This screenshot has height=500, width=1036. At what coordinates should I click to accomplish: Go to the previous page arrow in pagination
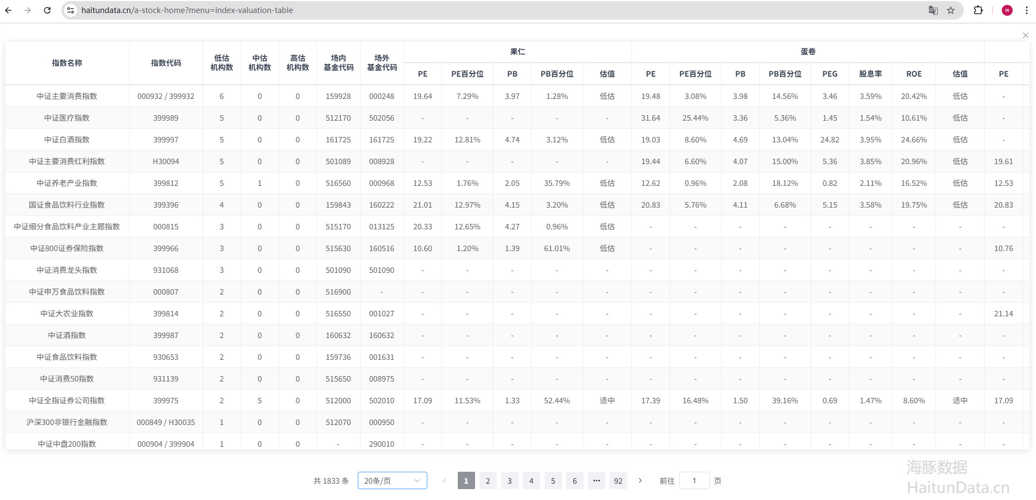click(444, 481)
